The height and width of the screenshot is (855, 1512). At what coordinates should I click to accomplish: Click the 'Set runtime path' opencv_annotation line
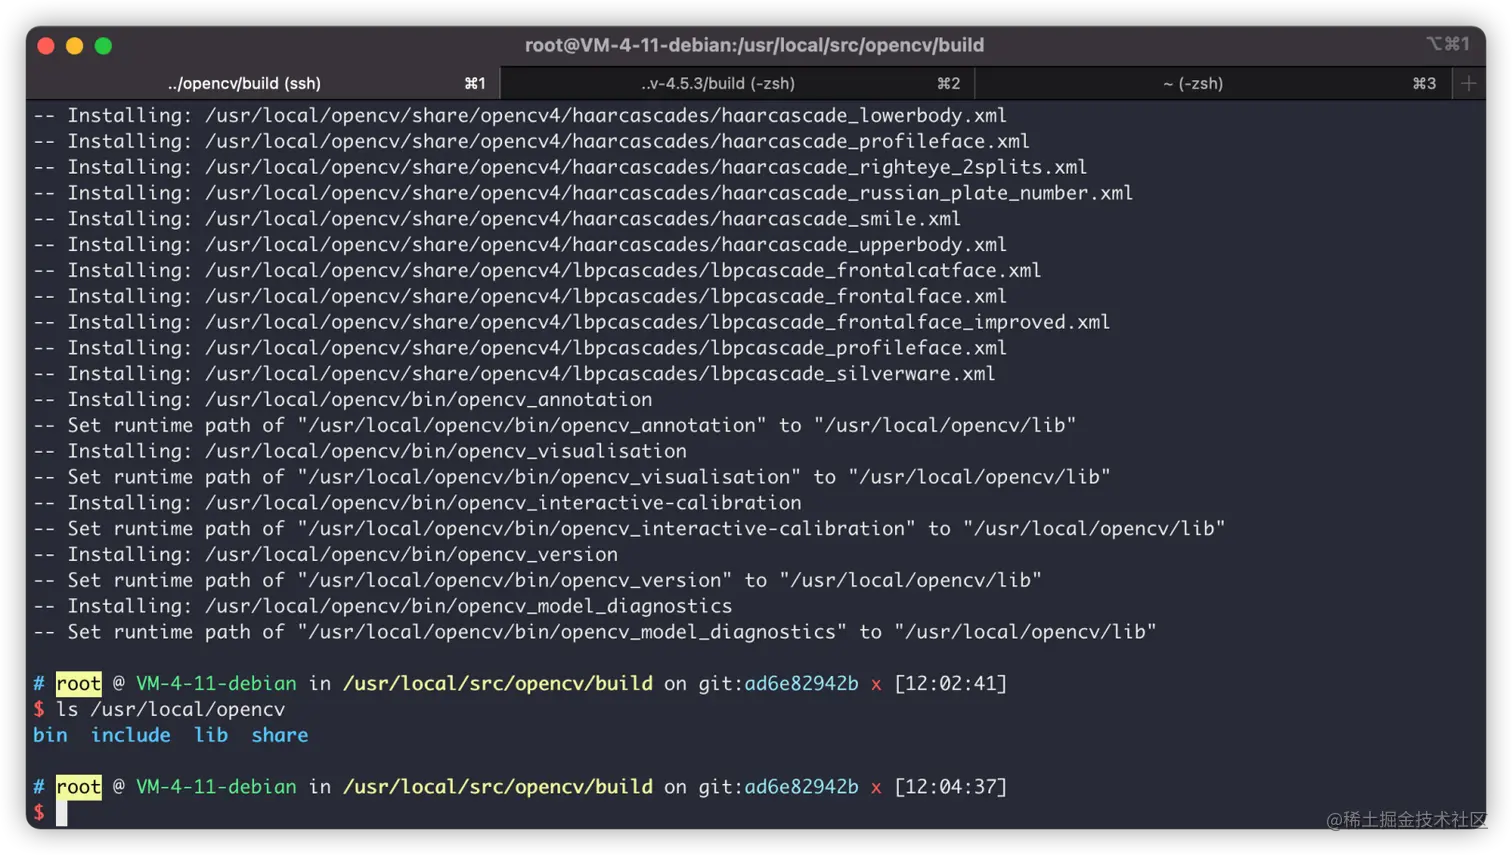click(x=554, y=426)
